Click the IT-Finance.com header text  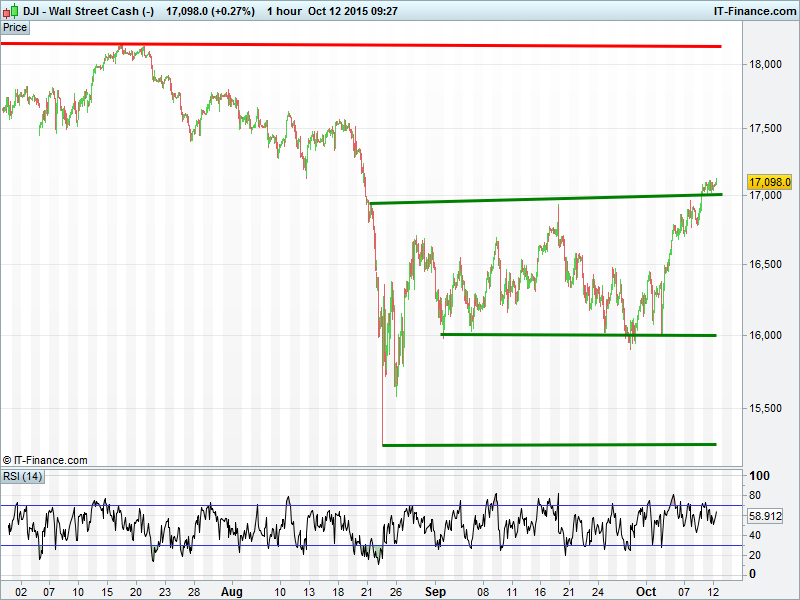pyautogui.click(x=754, y=11)
